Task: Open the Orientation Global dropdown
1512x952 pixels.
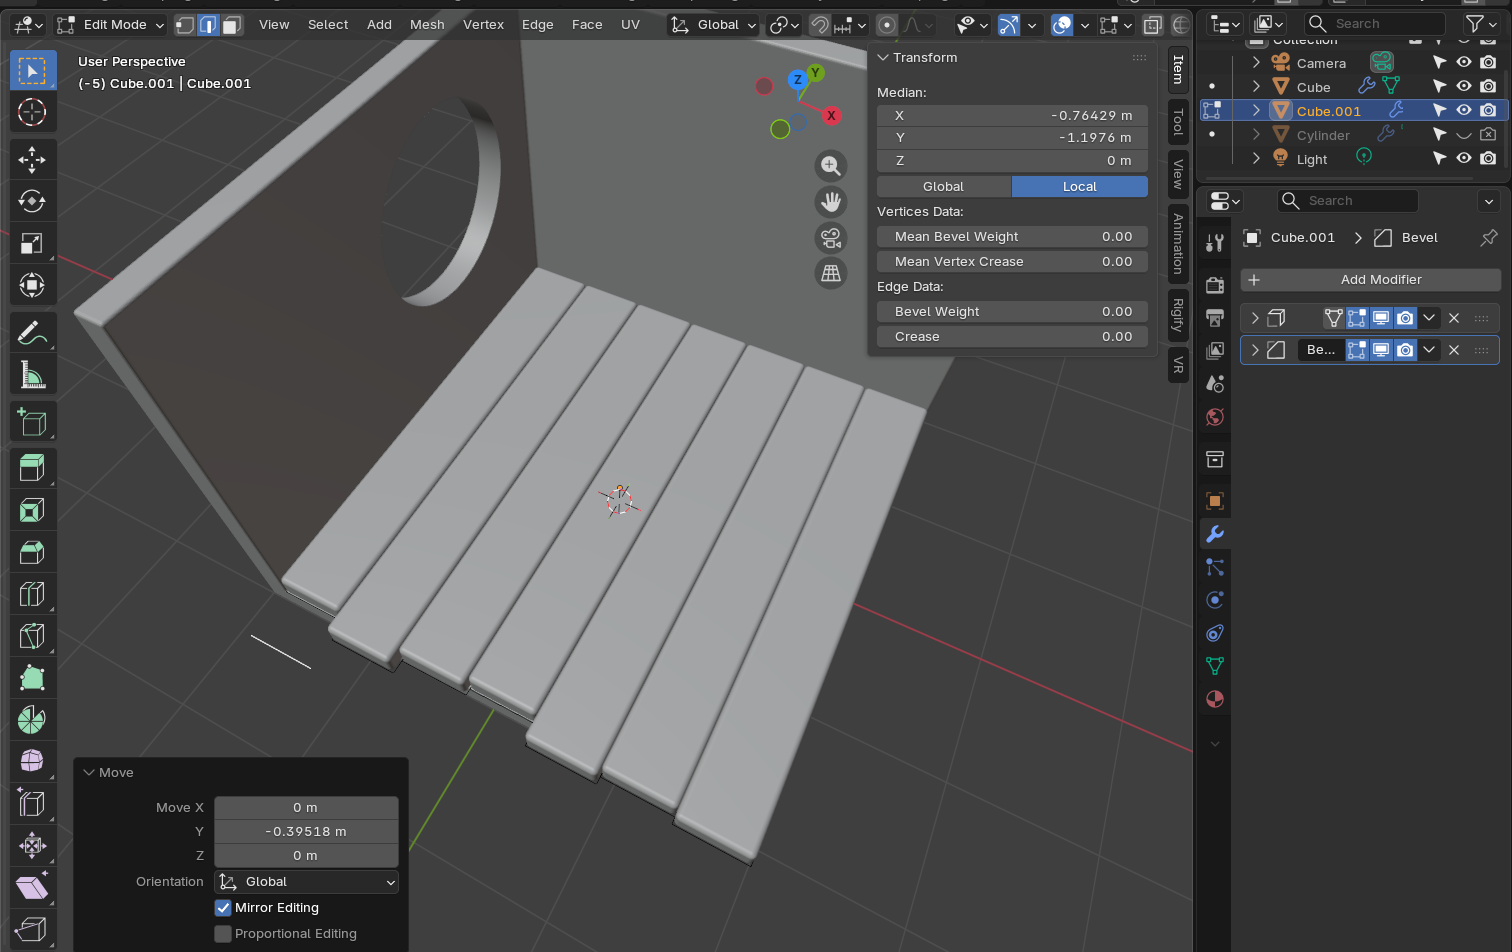Action: [306, 882]
